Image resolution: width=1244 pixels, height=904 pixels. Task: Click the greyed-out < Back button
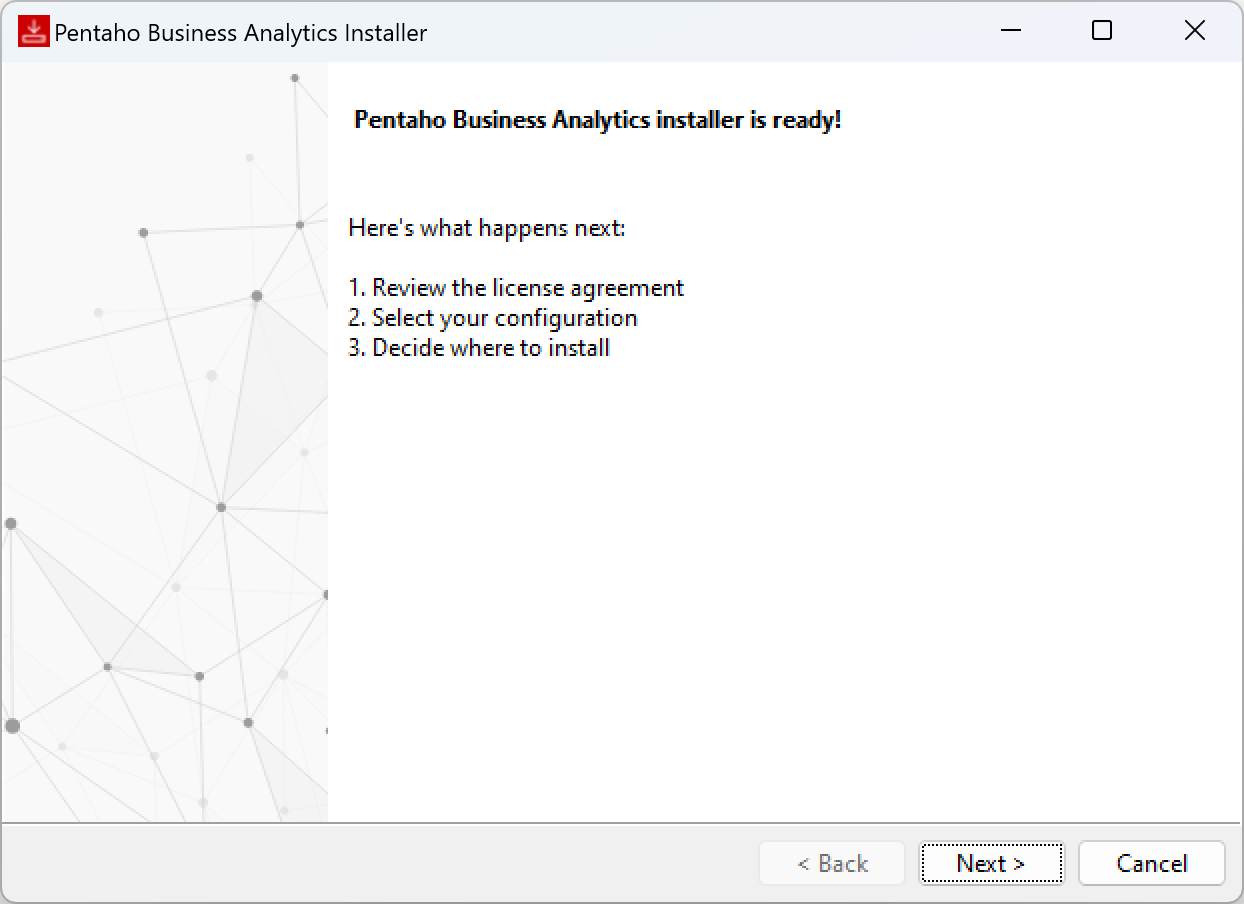coord(832,863)
